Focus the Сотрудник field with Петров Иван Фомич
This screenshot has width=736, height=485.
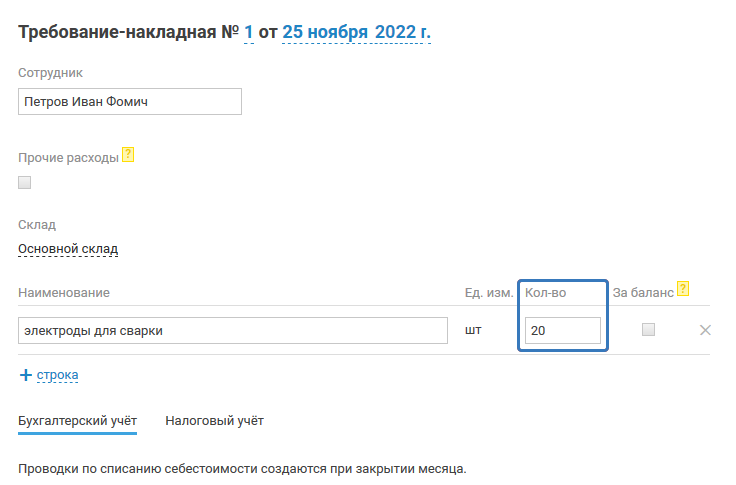[130, 102]
